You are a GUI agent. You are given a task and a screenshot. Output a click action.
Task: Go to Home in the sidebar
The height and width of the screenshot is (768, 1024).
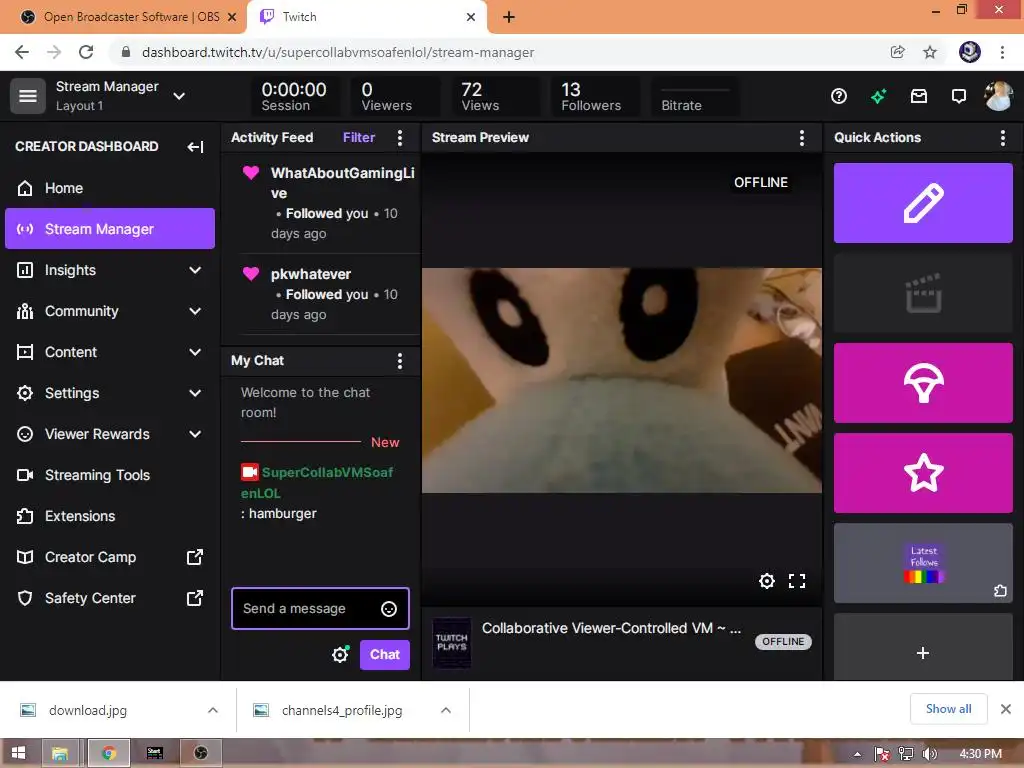click(110, 188)
